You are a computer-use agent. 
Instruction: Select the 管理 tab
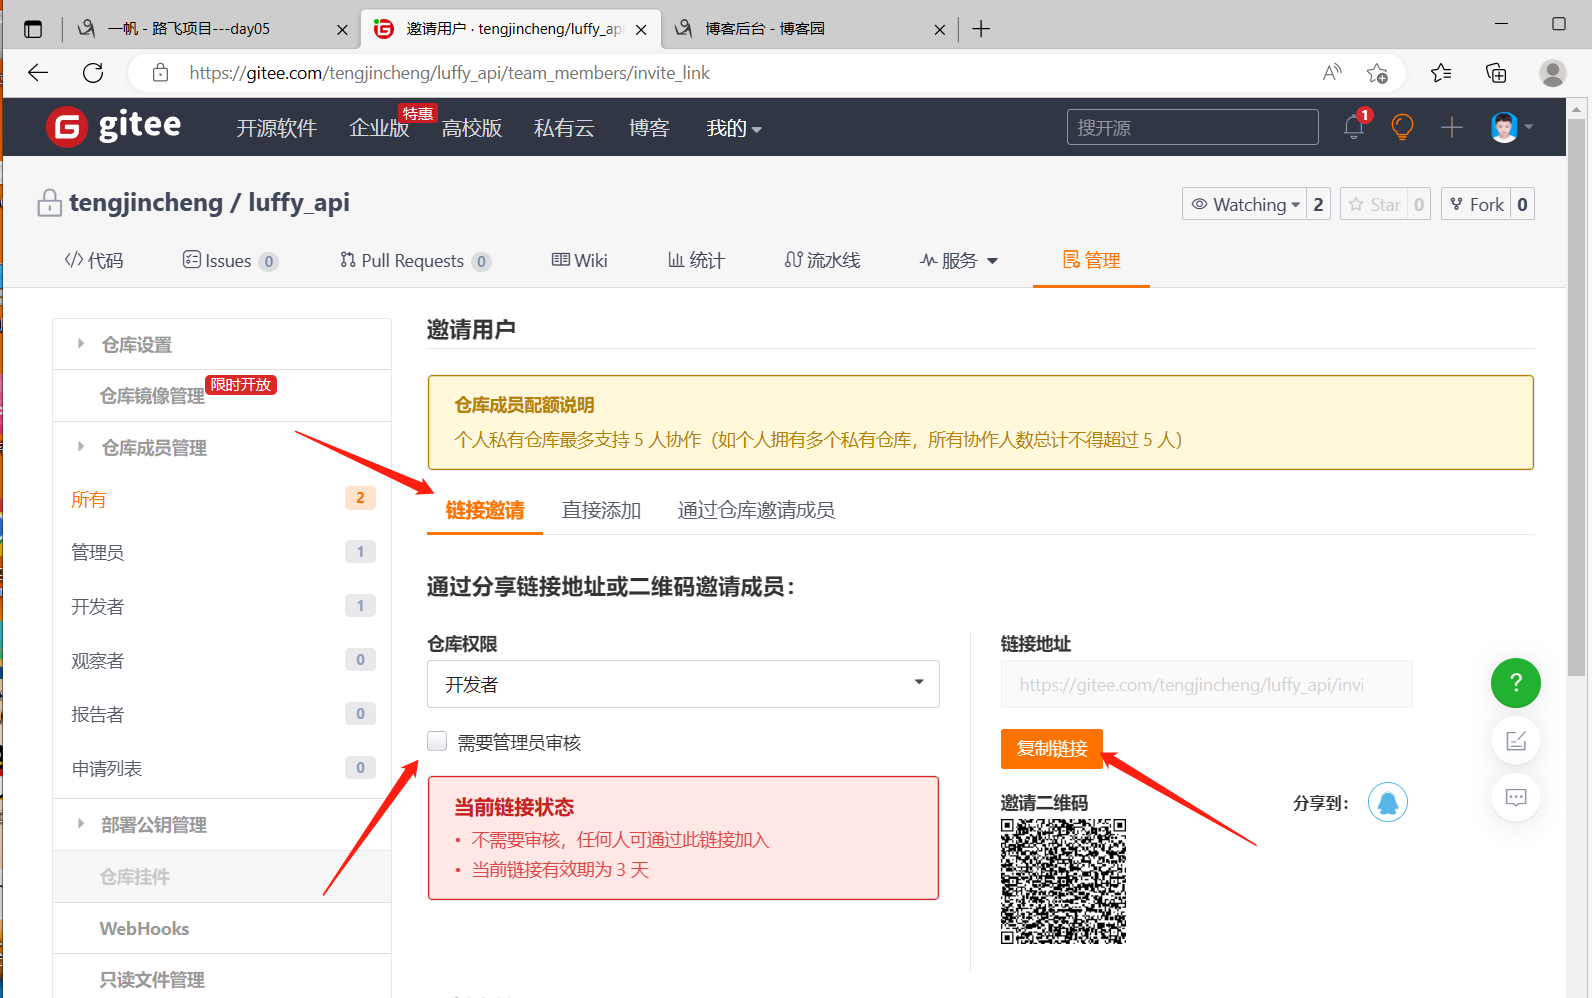click(1091, 260)
